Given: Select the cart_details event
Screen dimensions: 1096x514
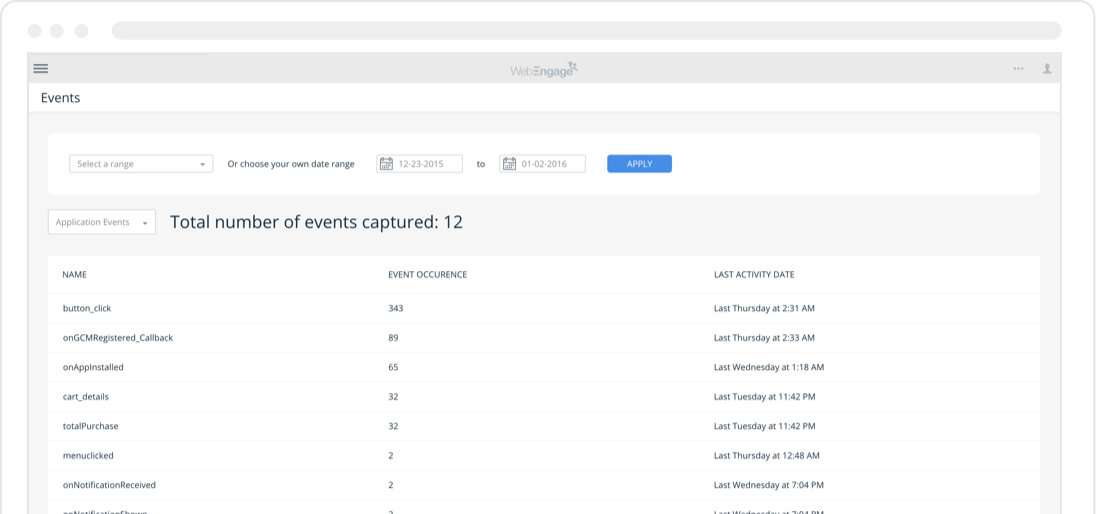Looking at the screenshot, I should coord(544,397).
